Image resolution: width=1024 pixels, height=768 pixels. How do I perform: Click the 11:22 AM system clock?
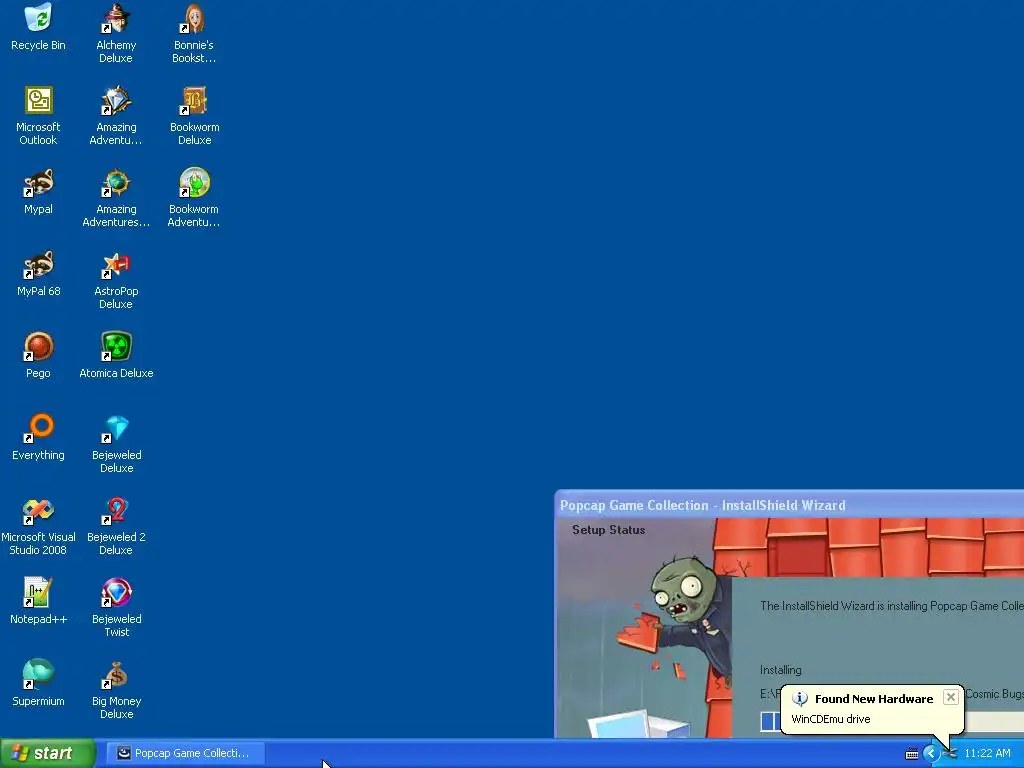click(x=987, y=753)
